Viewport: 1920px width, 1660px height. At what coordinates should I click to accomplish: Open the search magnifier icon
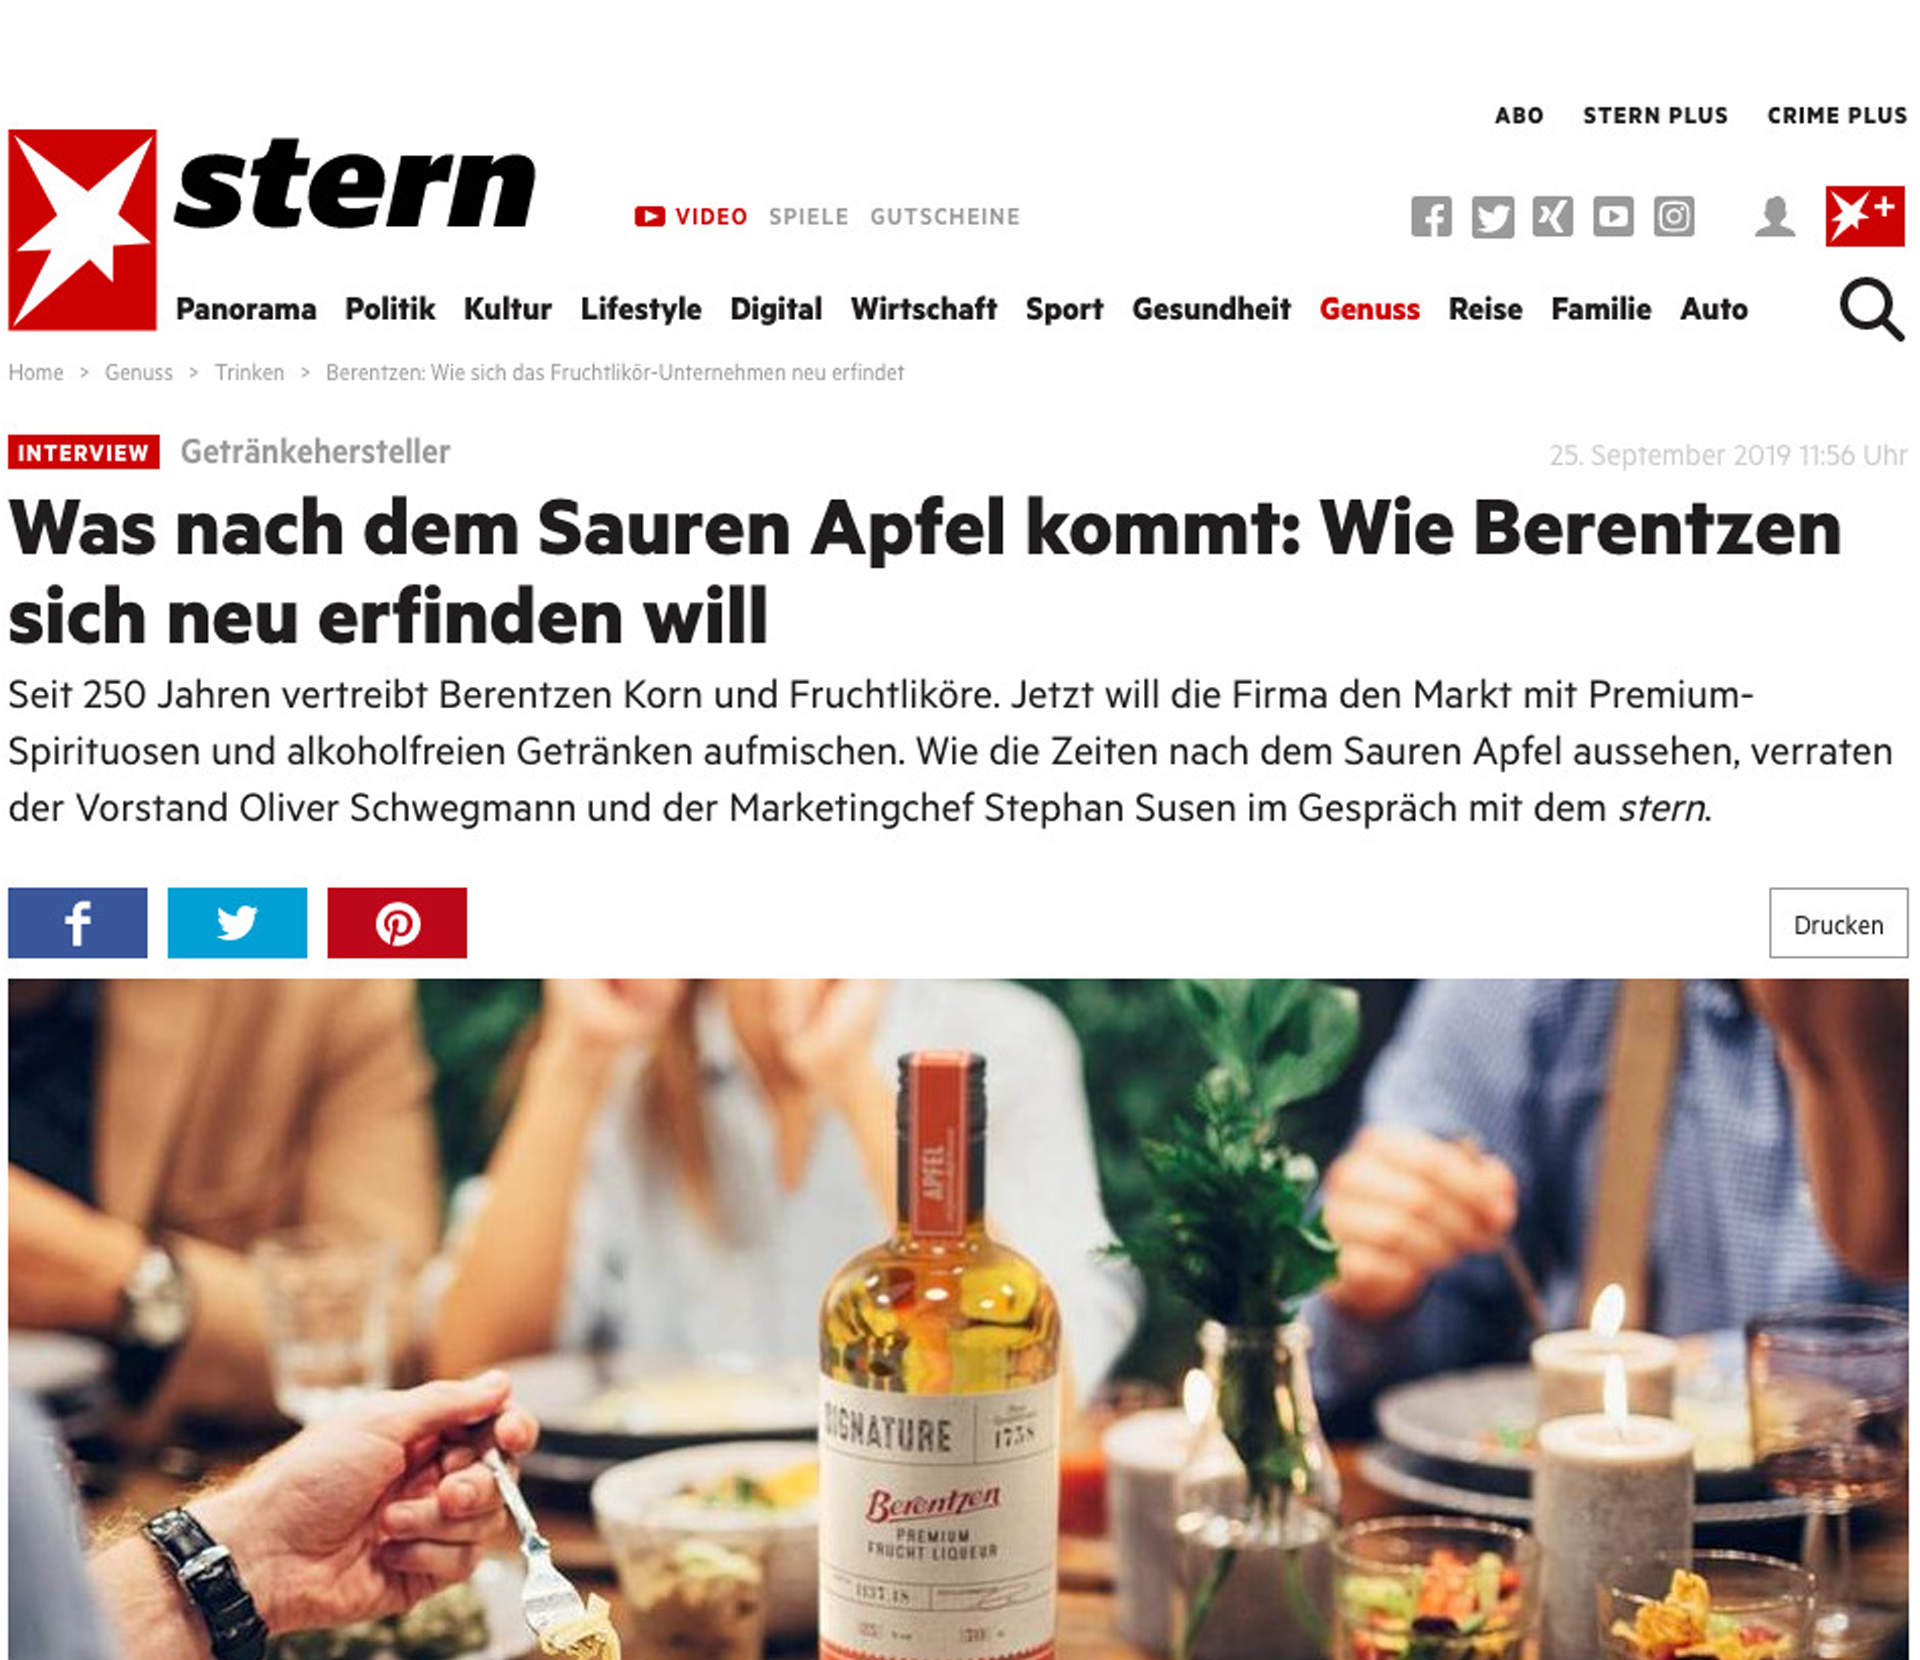click(x=1872, y=310)
